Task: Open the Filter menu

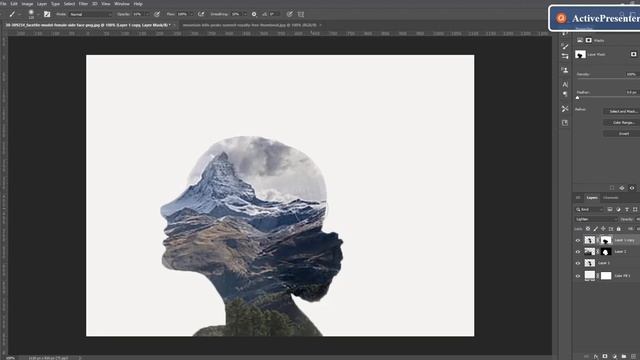Action: (83, 4)
